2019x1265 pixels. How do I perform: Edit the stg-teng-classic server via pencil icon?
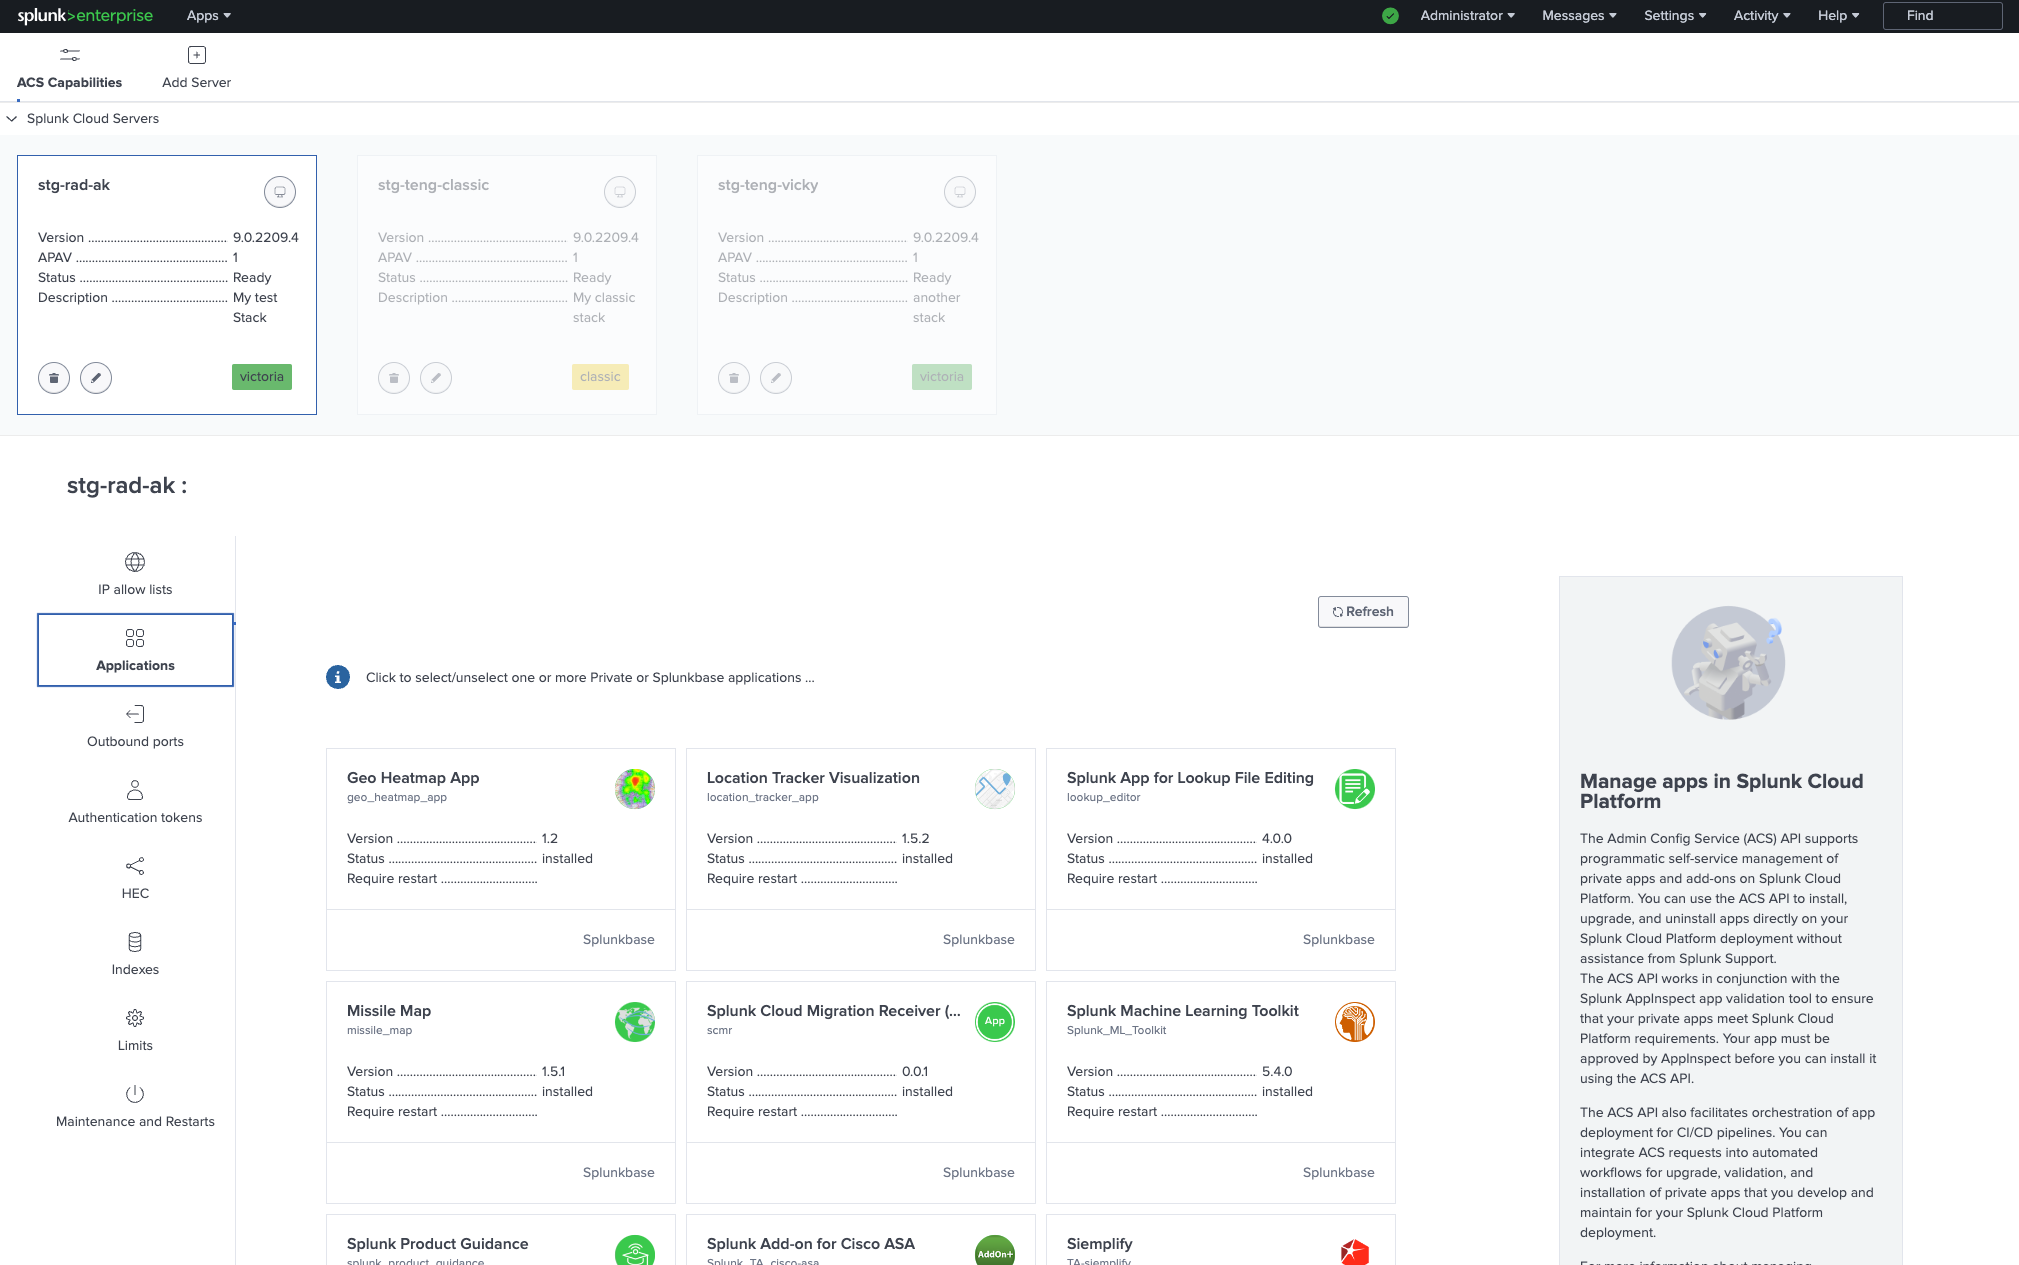(x=436, y=377)
